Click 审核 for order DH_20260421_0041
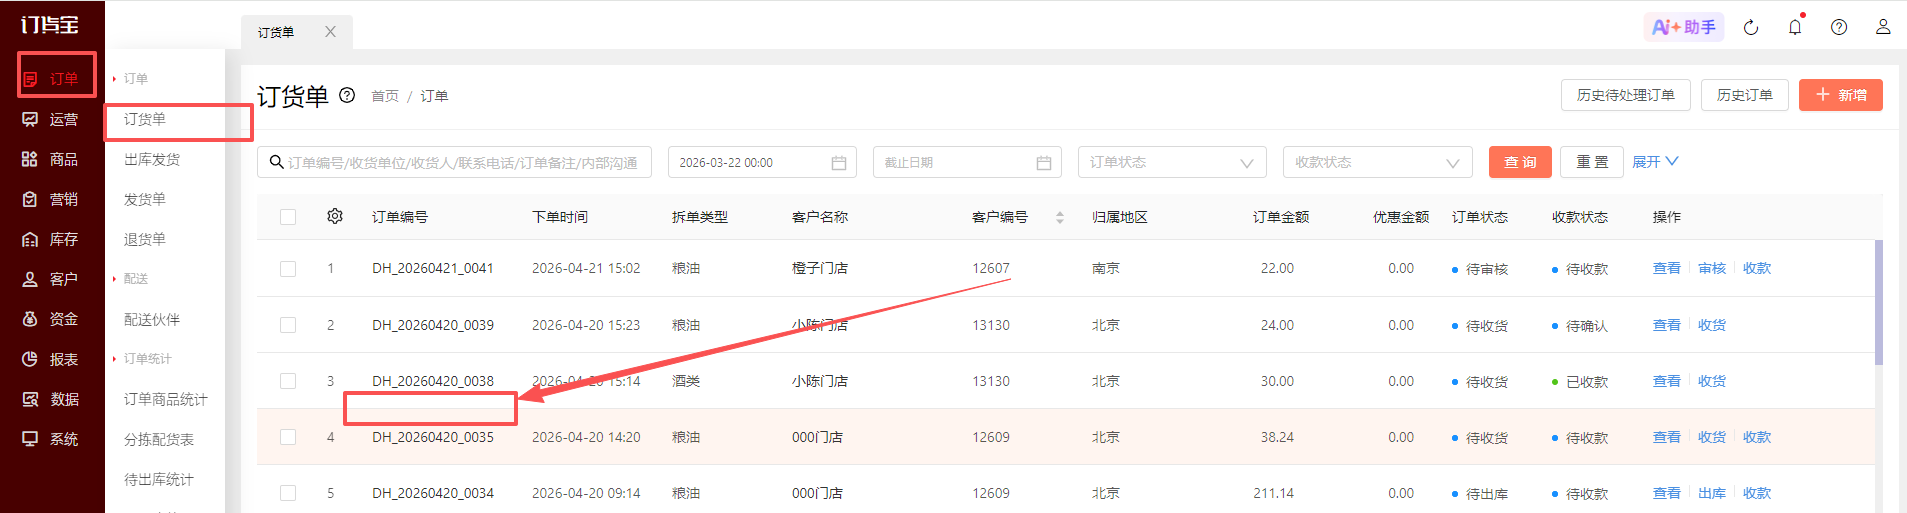 pyautogui.click(x=1712, y=268)
